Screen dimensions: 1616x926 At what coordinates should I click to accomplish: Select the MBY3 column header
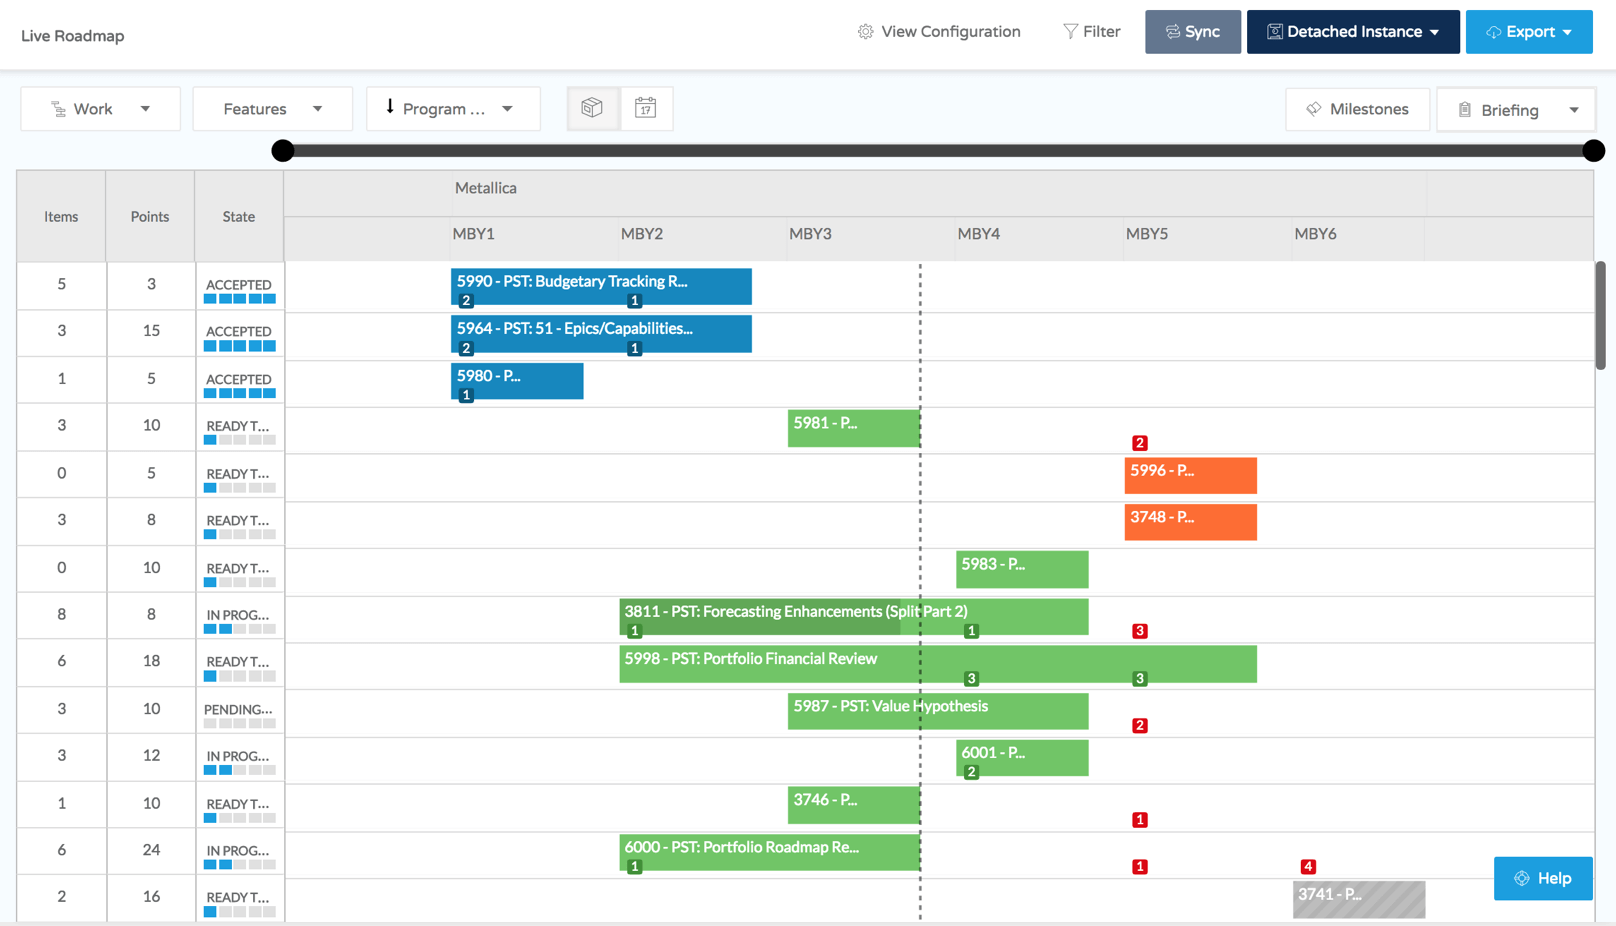pyautogui.click(x=812, y=234)
